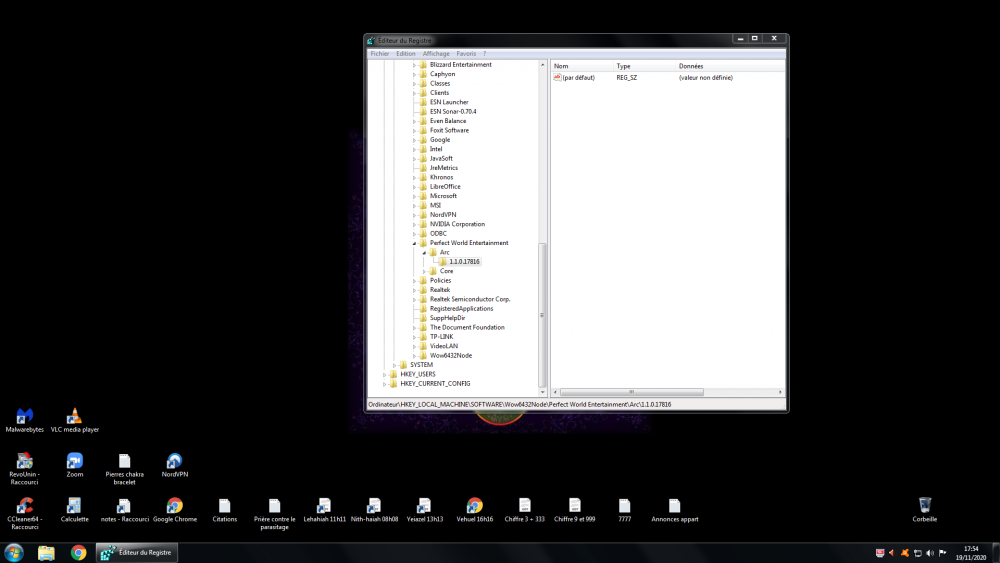Image resolution: width=1000 pixels, height=563 pixels.
Task: Open the Affichage menu
Action: [x=436, y=54]
